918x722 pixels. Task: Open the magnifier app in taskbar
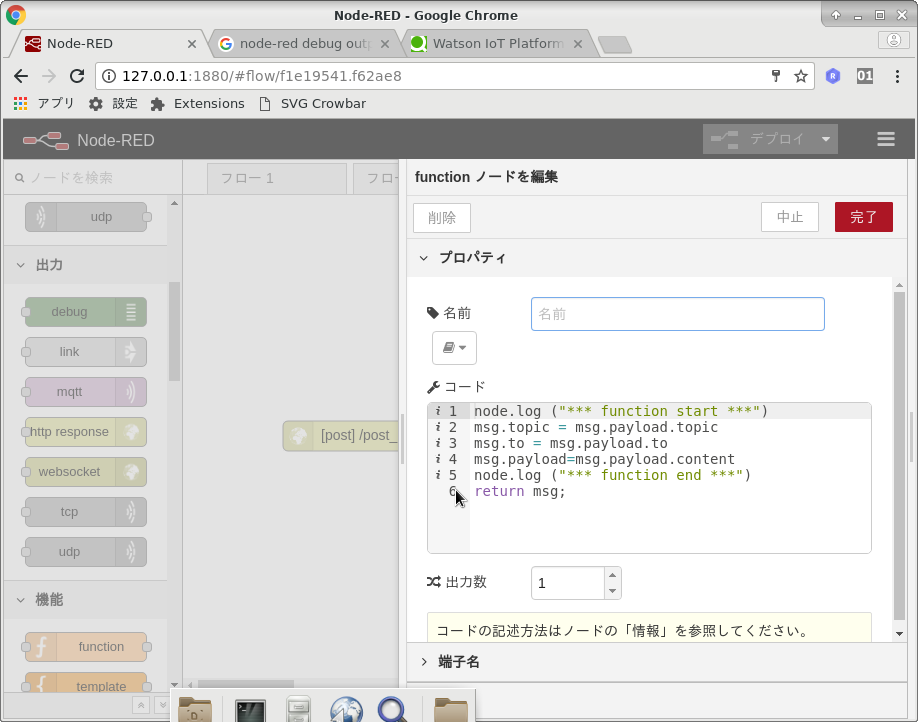coord(393,709)
